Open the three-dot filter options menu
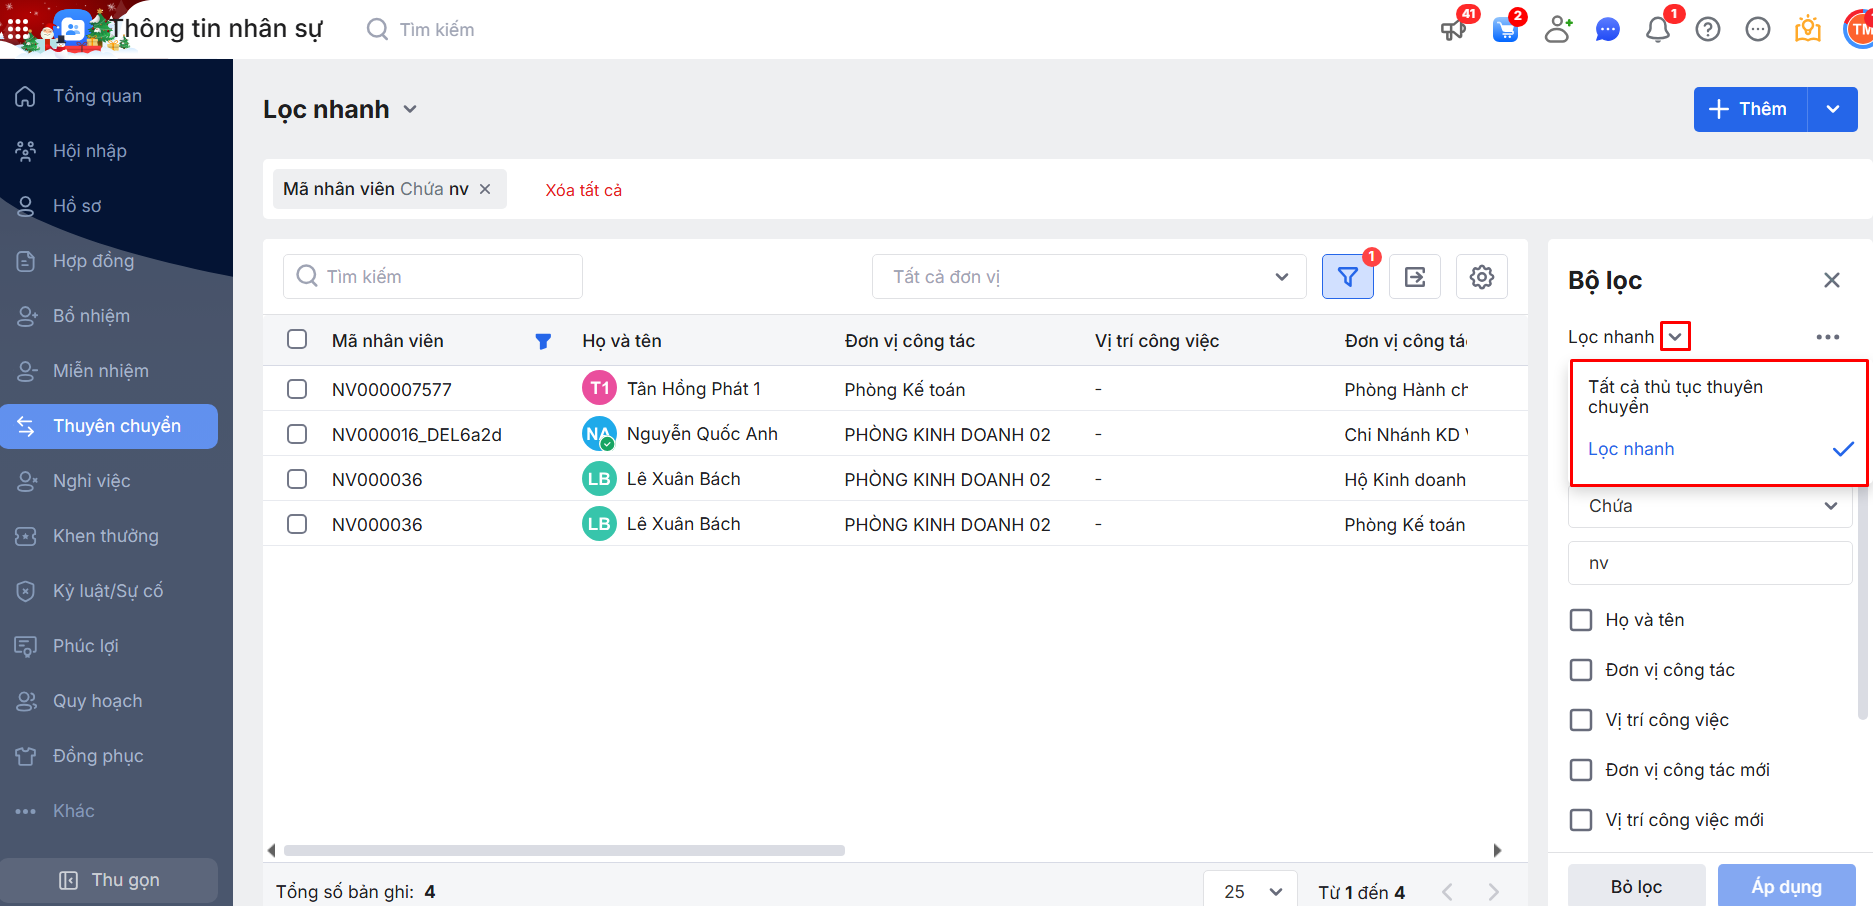Image resolution: width=1873 pixels, height=906 pixels. (x=1827, y=337)
